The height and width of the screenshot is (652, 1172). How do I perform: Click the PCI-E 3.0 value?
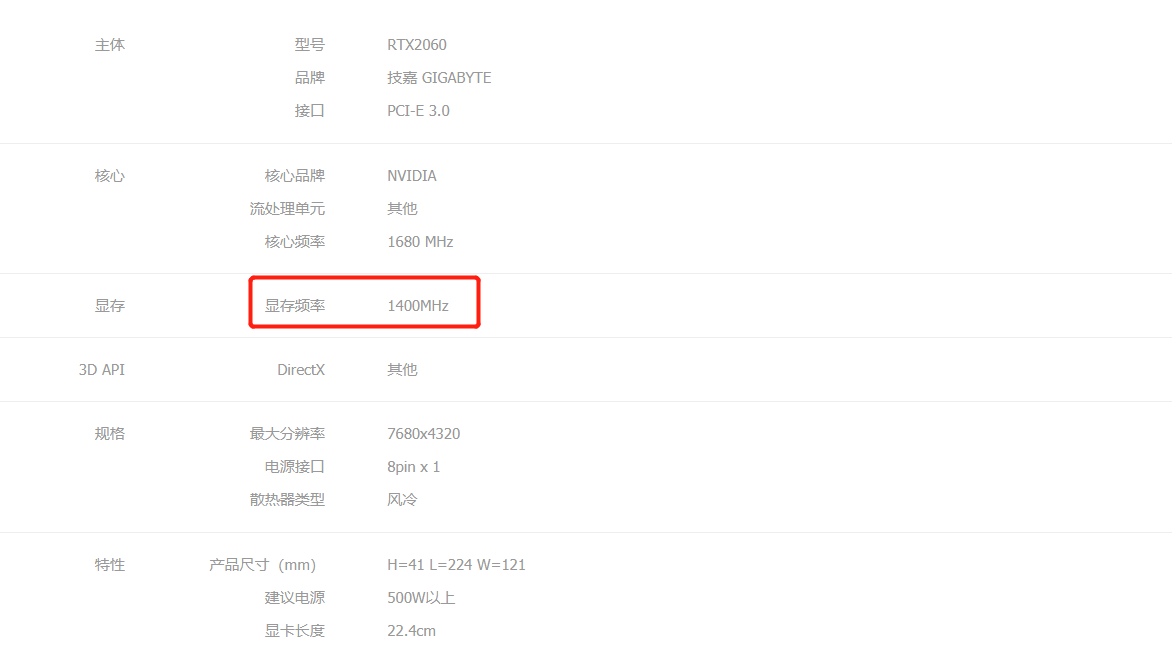(418, 111)
